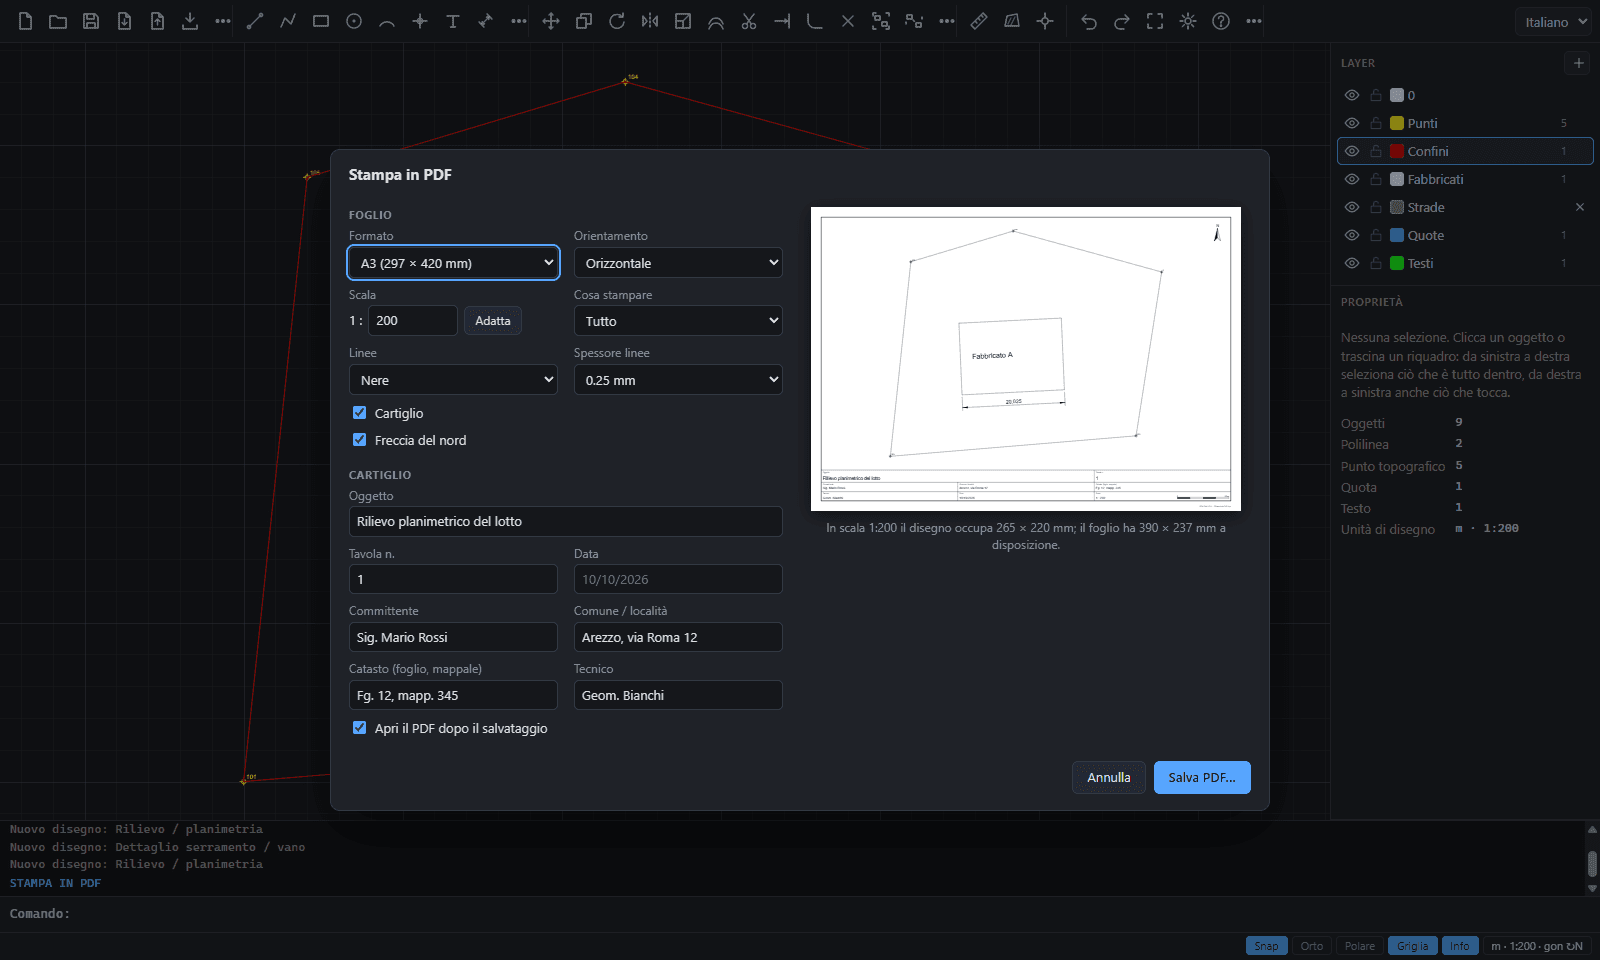Click the Info status bar button

tap(1460, 946)
